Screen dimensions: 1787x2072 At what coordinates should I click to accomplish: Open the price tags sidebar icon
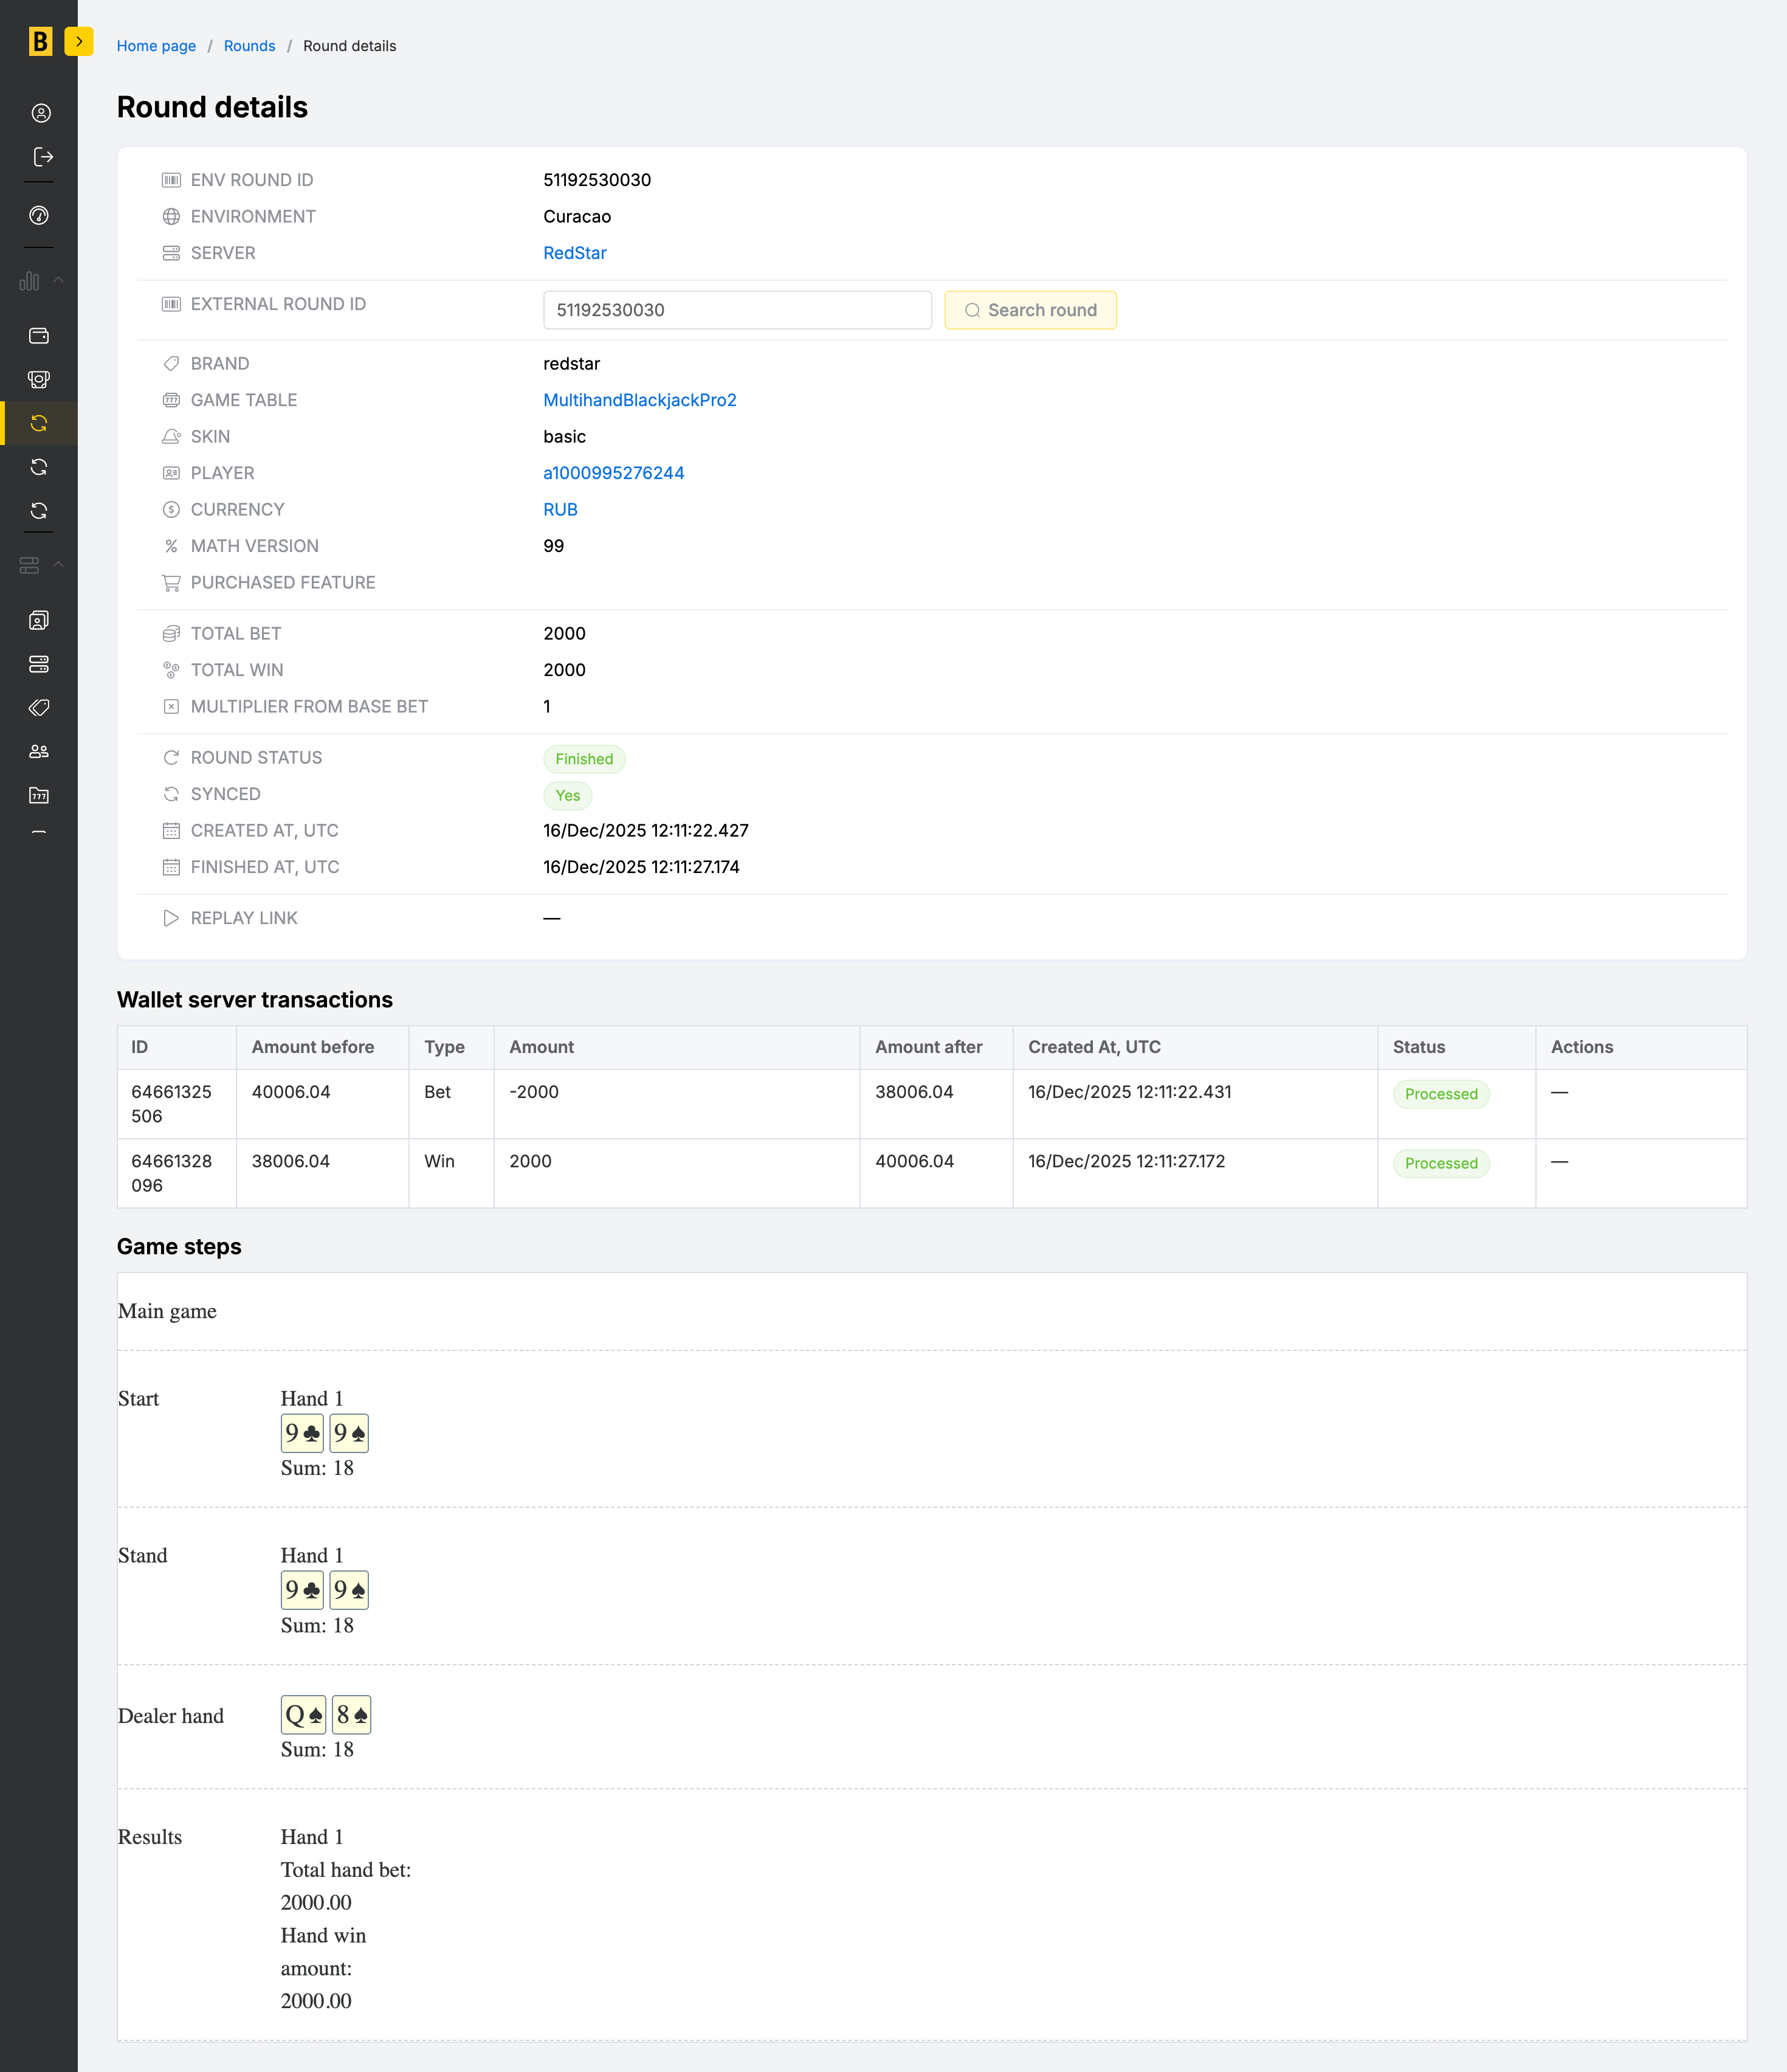tap(39, 708)
